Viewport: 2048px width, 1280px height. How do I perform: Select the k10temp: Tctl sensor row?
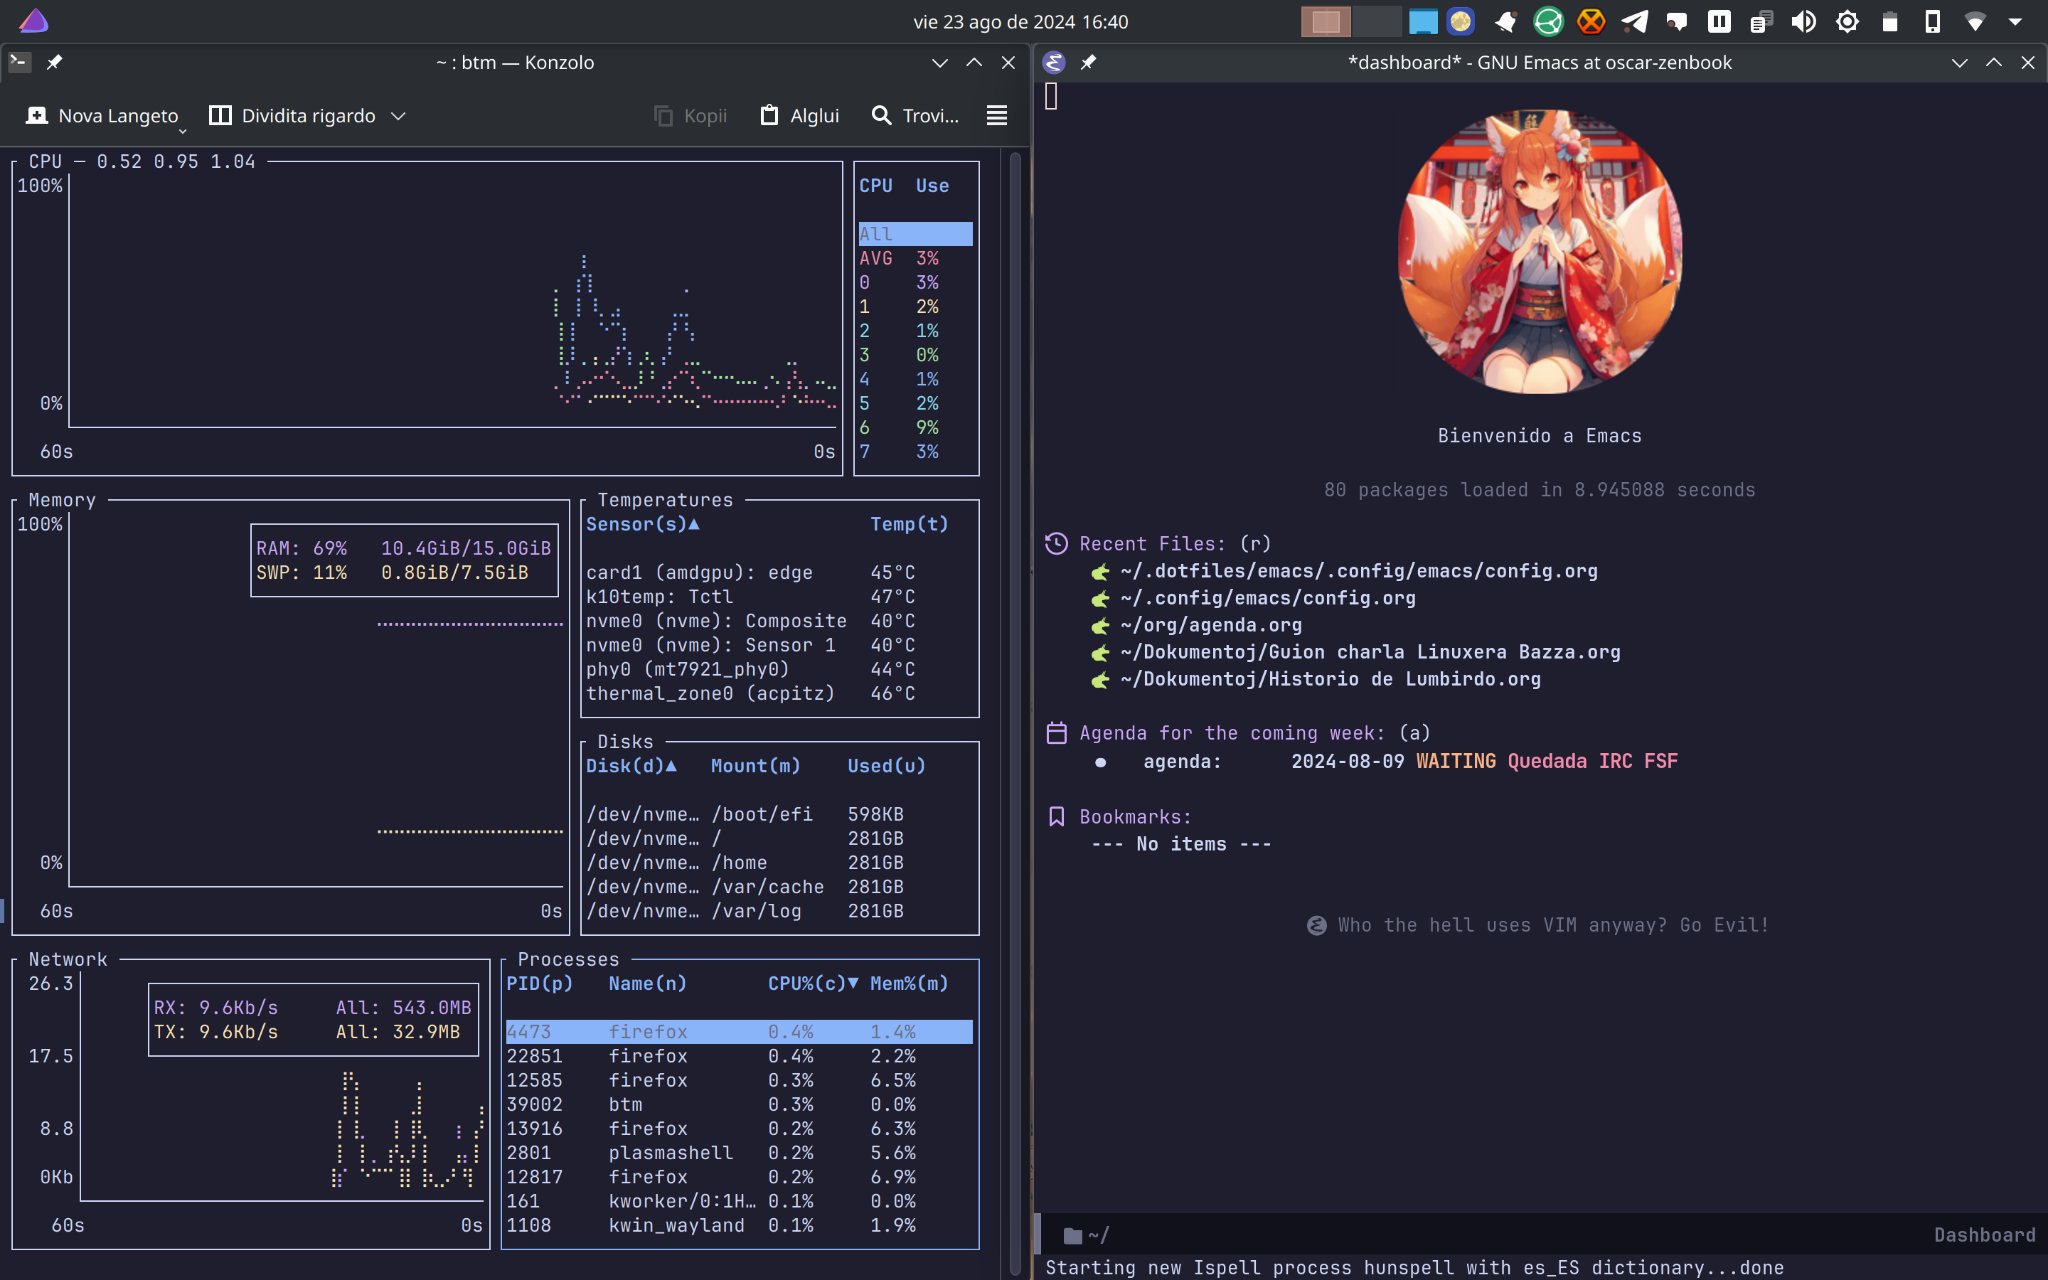coord(778,597)
